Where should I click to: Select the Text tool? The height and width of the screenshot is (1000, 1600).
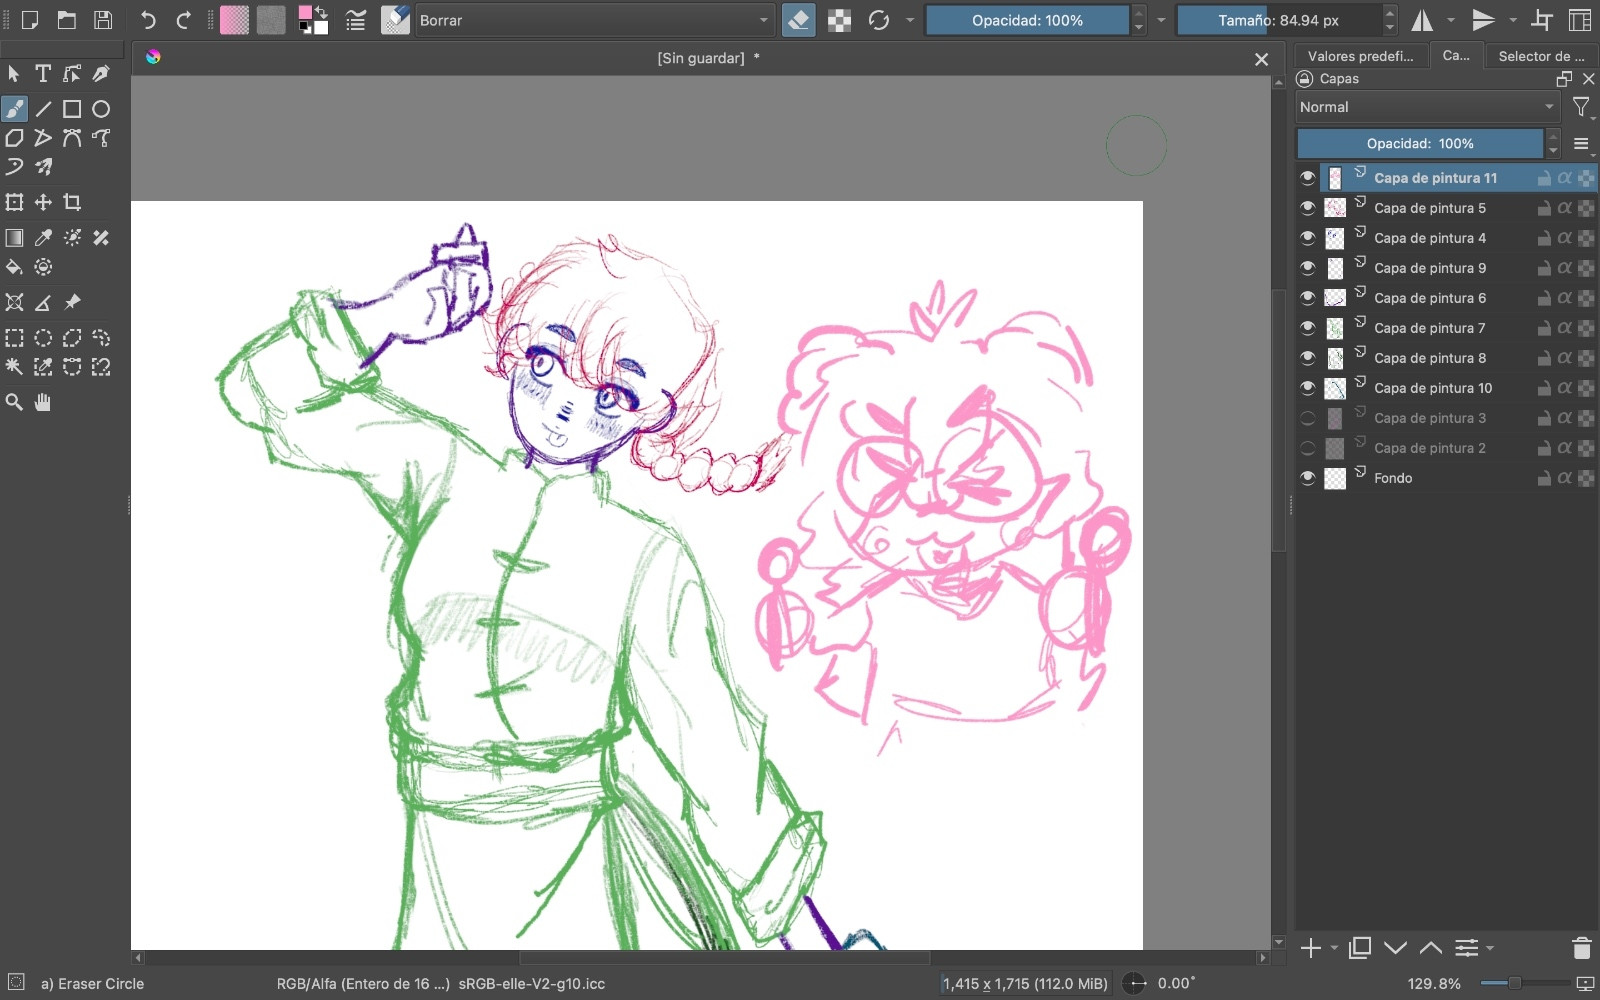43,74
